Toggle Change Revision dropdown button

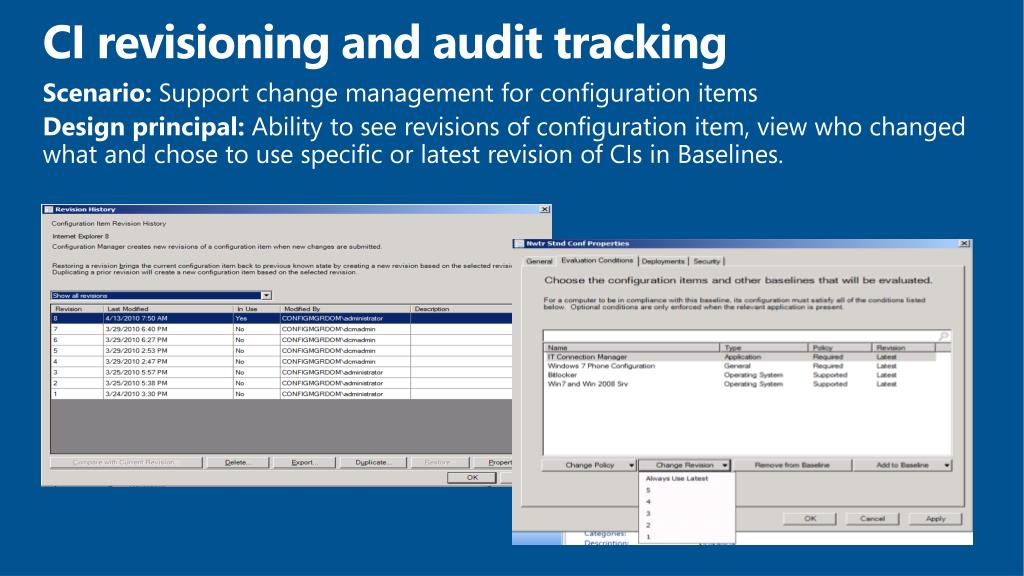(x=684, y=465)
